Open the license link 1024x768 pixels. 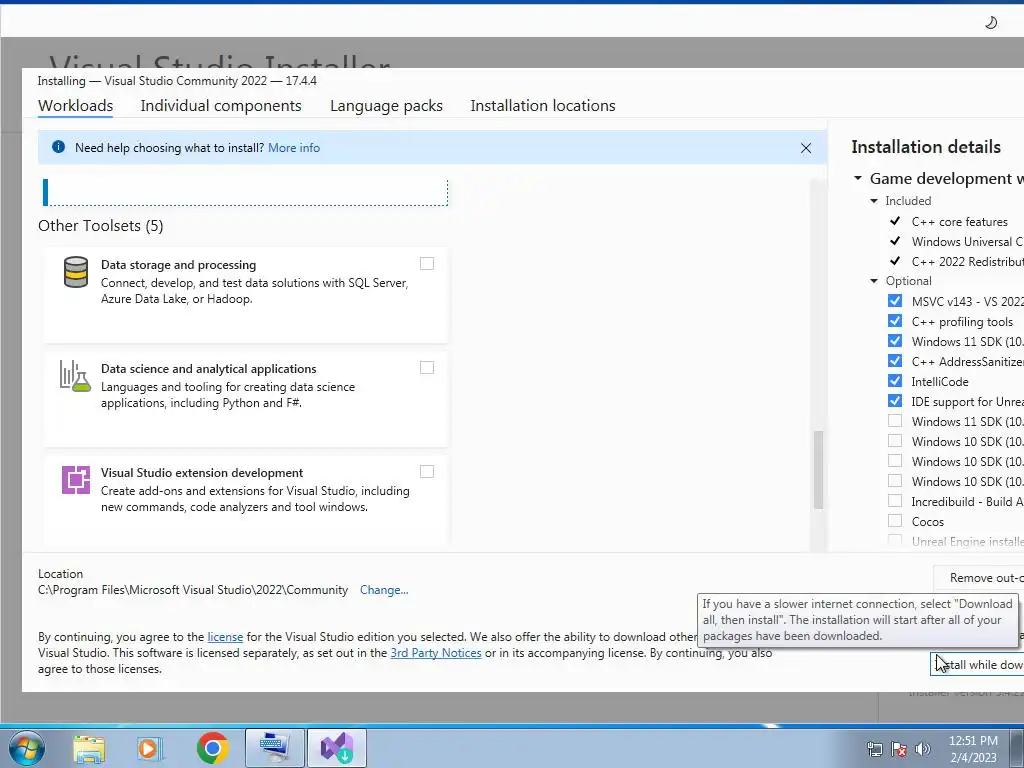[x=225, y=637]
